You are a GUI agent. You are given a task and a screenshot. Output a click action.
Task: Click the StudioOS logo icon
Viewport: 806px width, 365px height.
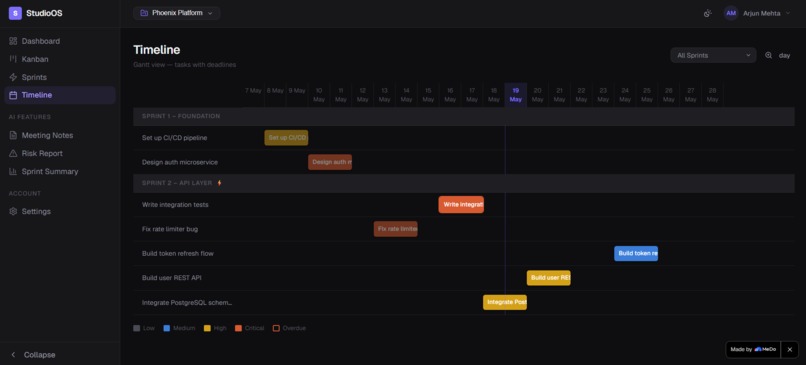(x=15, y=13)
